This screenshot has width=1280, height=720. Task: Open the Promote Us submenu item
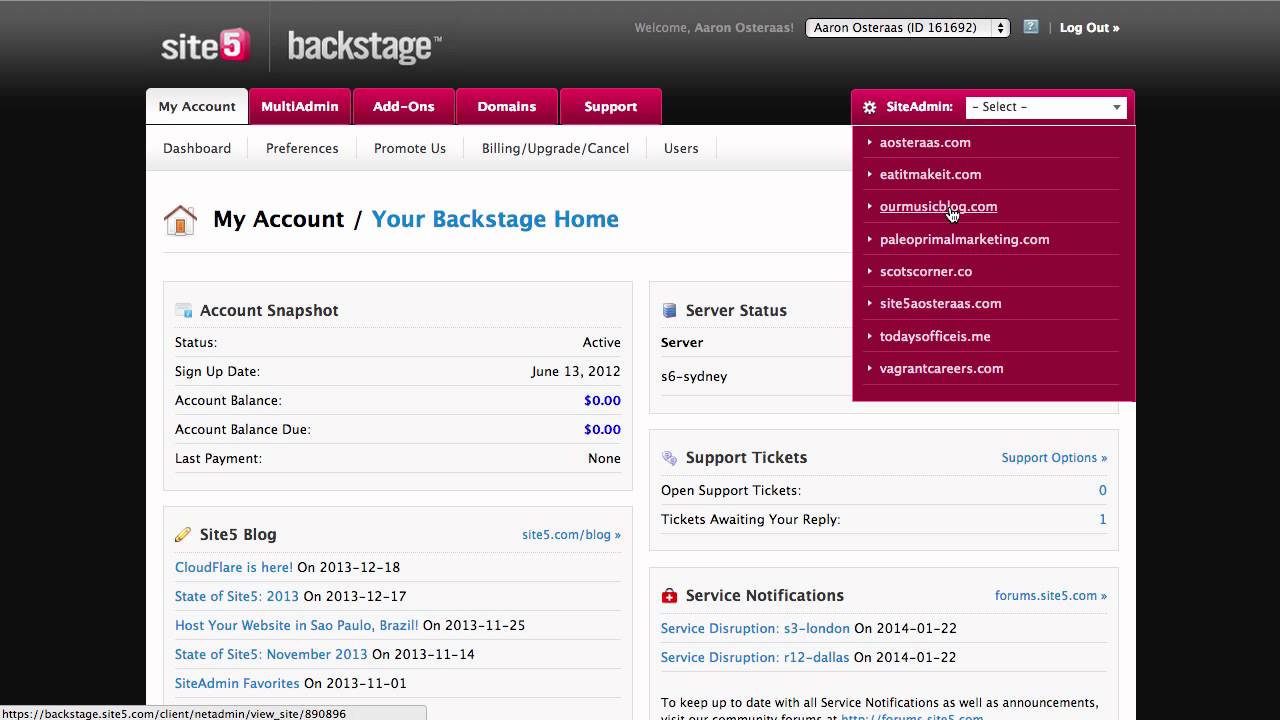(410, 148)
